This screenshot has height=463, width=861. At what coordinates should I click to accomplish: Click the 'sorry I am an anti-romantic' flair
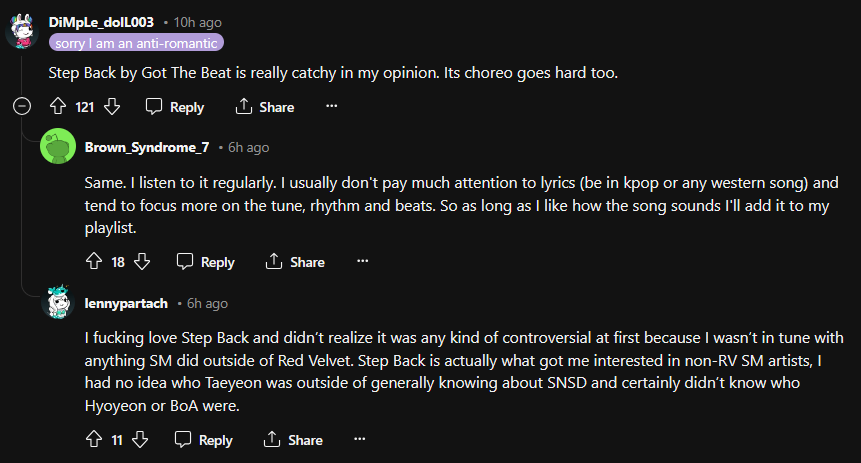coord(135,43)
